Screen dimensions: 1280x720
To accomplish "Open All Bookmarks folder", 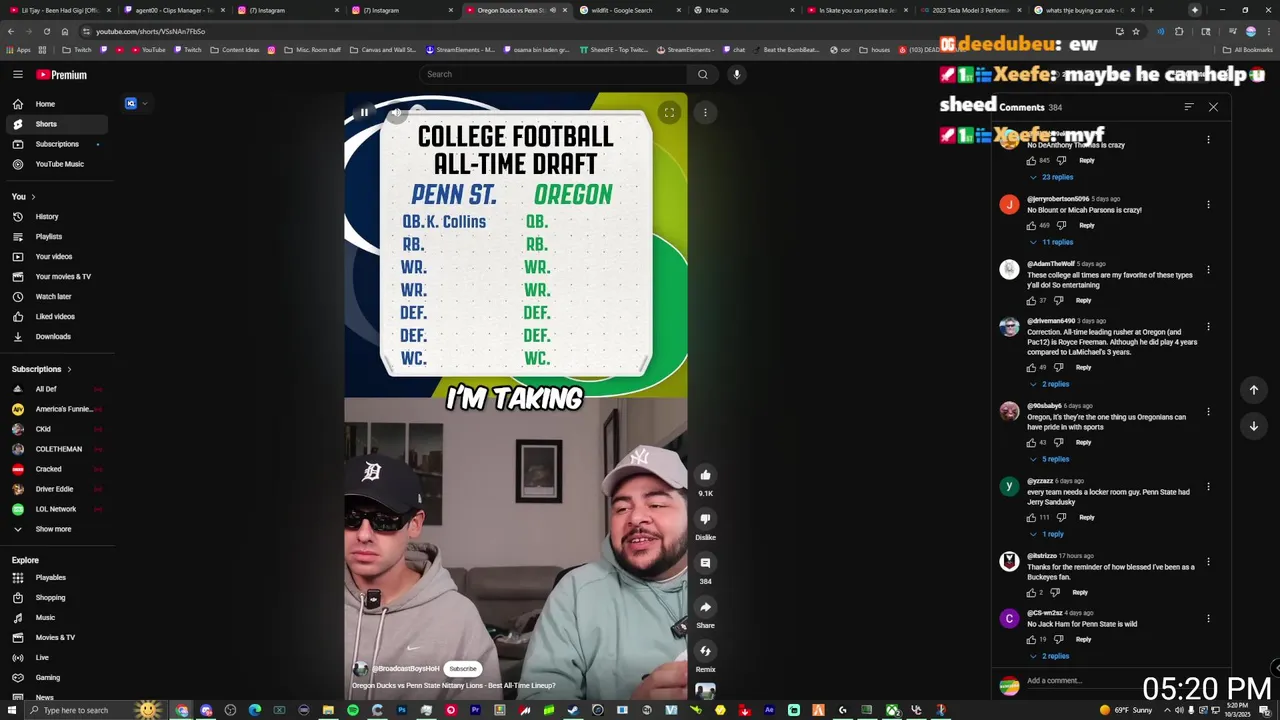I will (x=1248, y=49).
